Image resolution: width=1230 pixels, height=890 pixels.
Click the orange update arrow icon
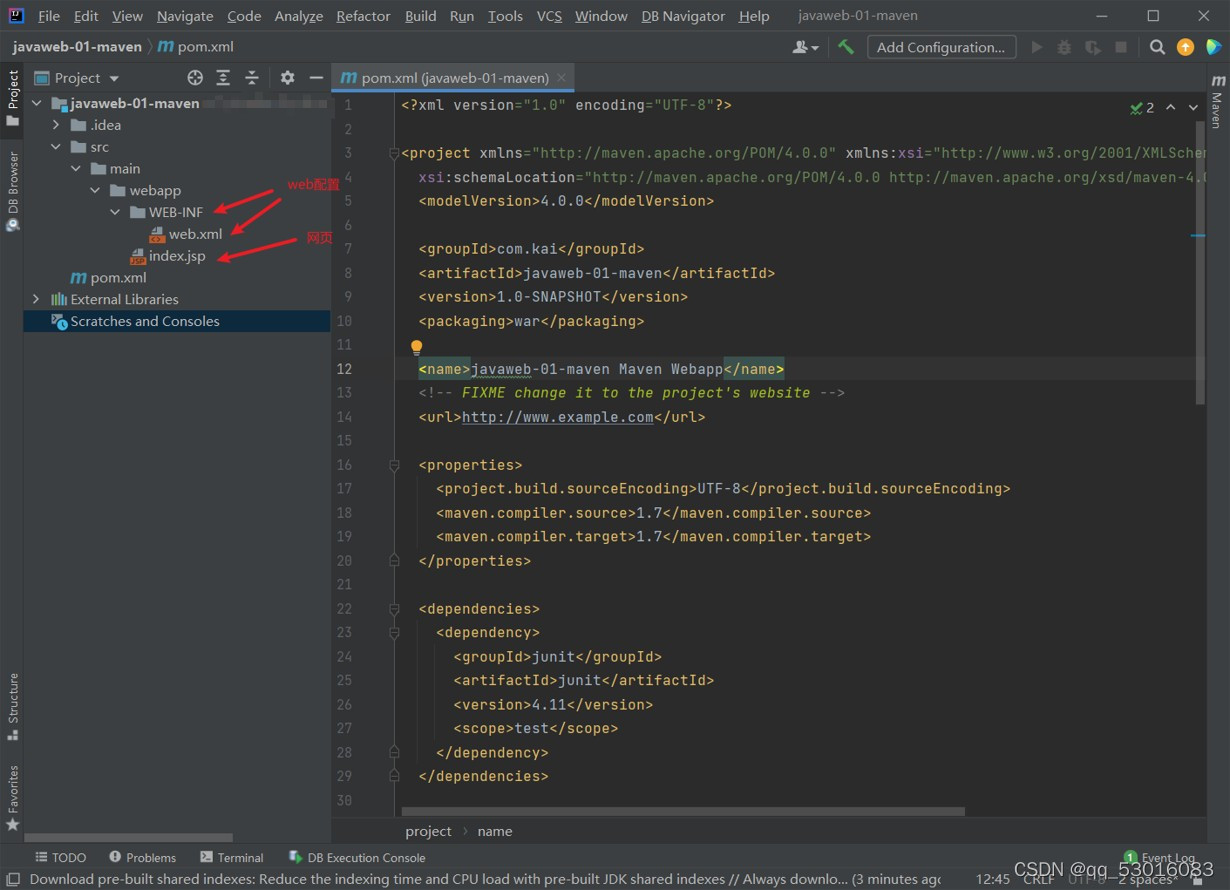click(1185, 47)
